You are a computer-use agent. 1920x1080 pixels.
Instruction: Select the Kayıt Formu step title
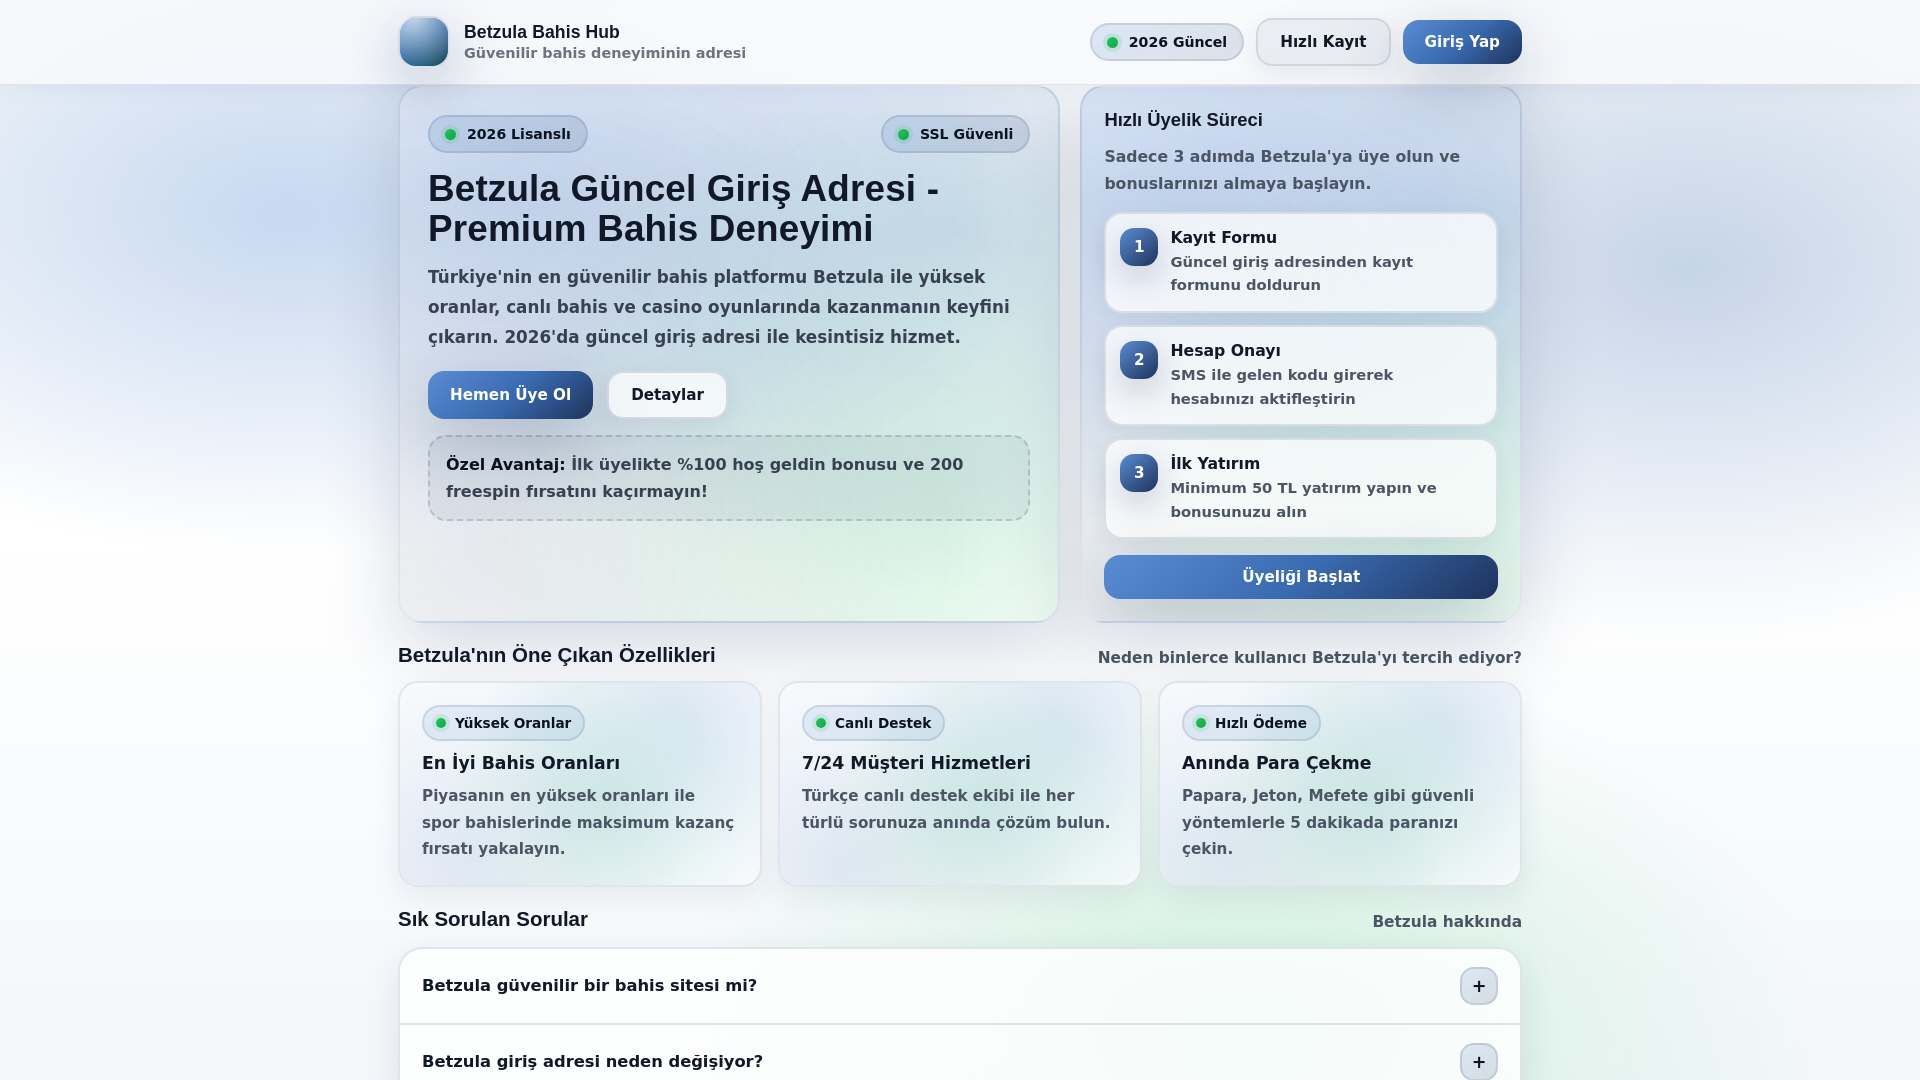pos(1223,238)
